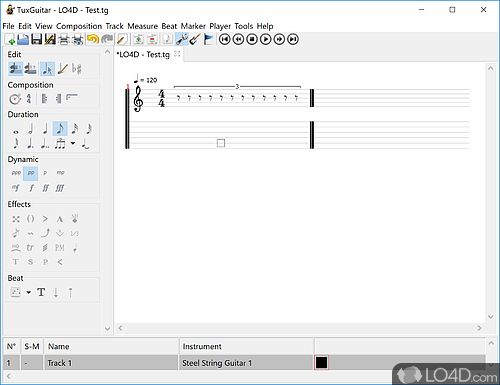Click the Save file floppy icon
The width and height of the screenshot is (500, 385).
[x=36, y=39]
